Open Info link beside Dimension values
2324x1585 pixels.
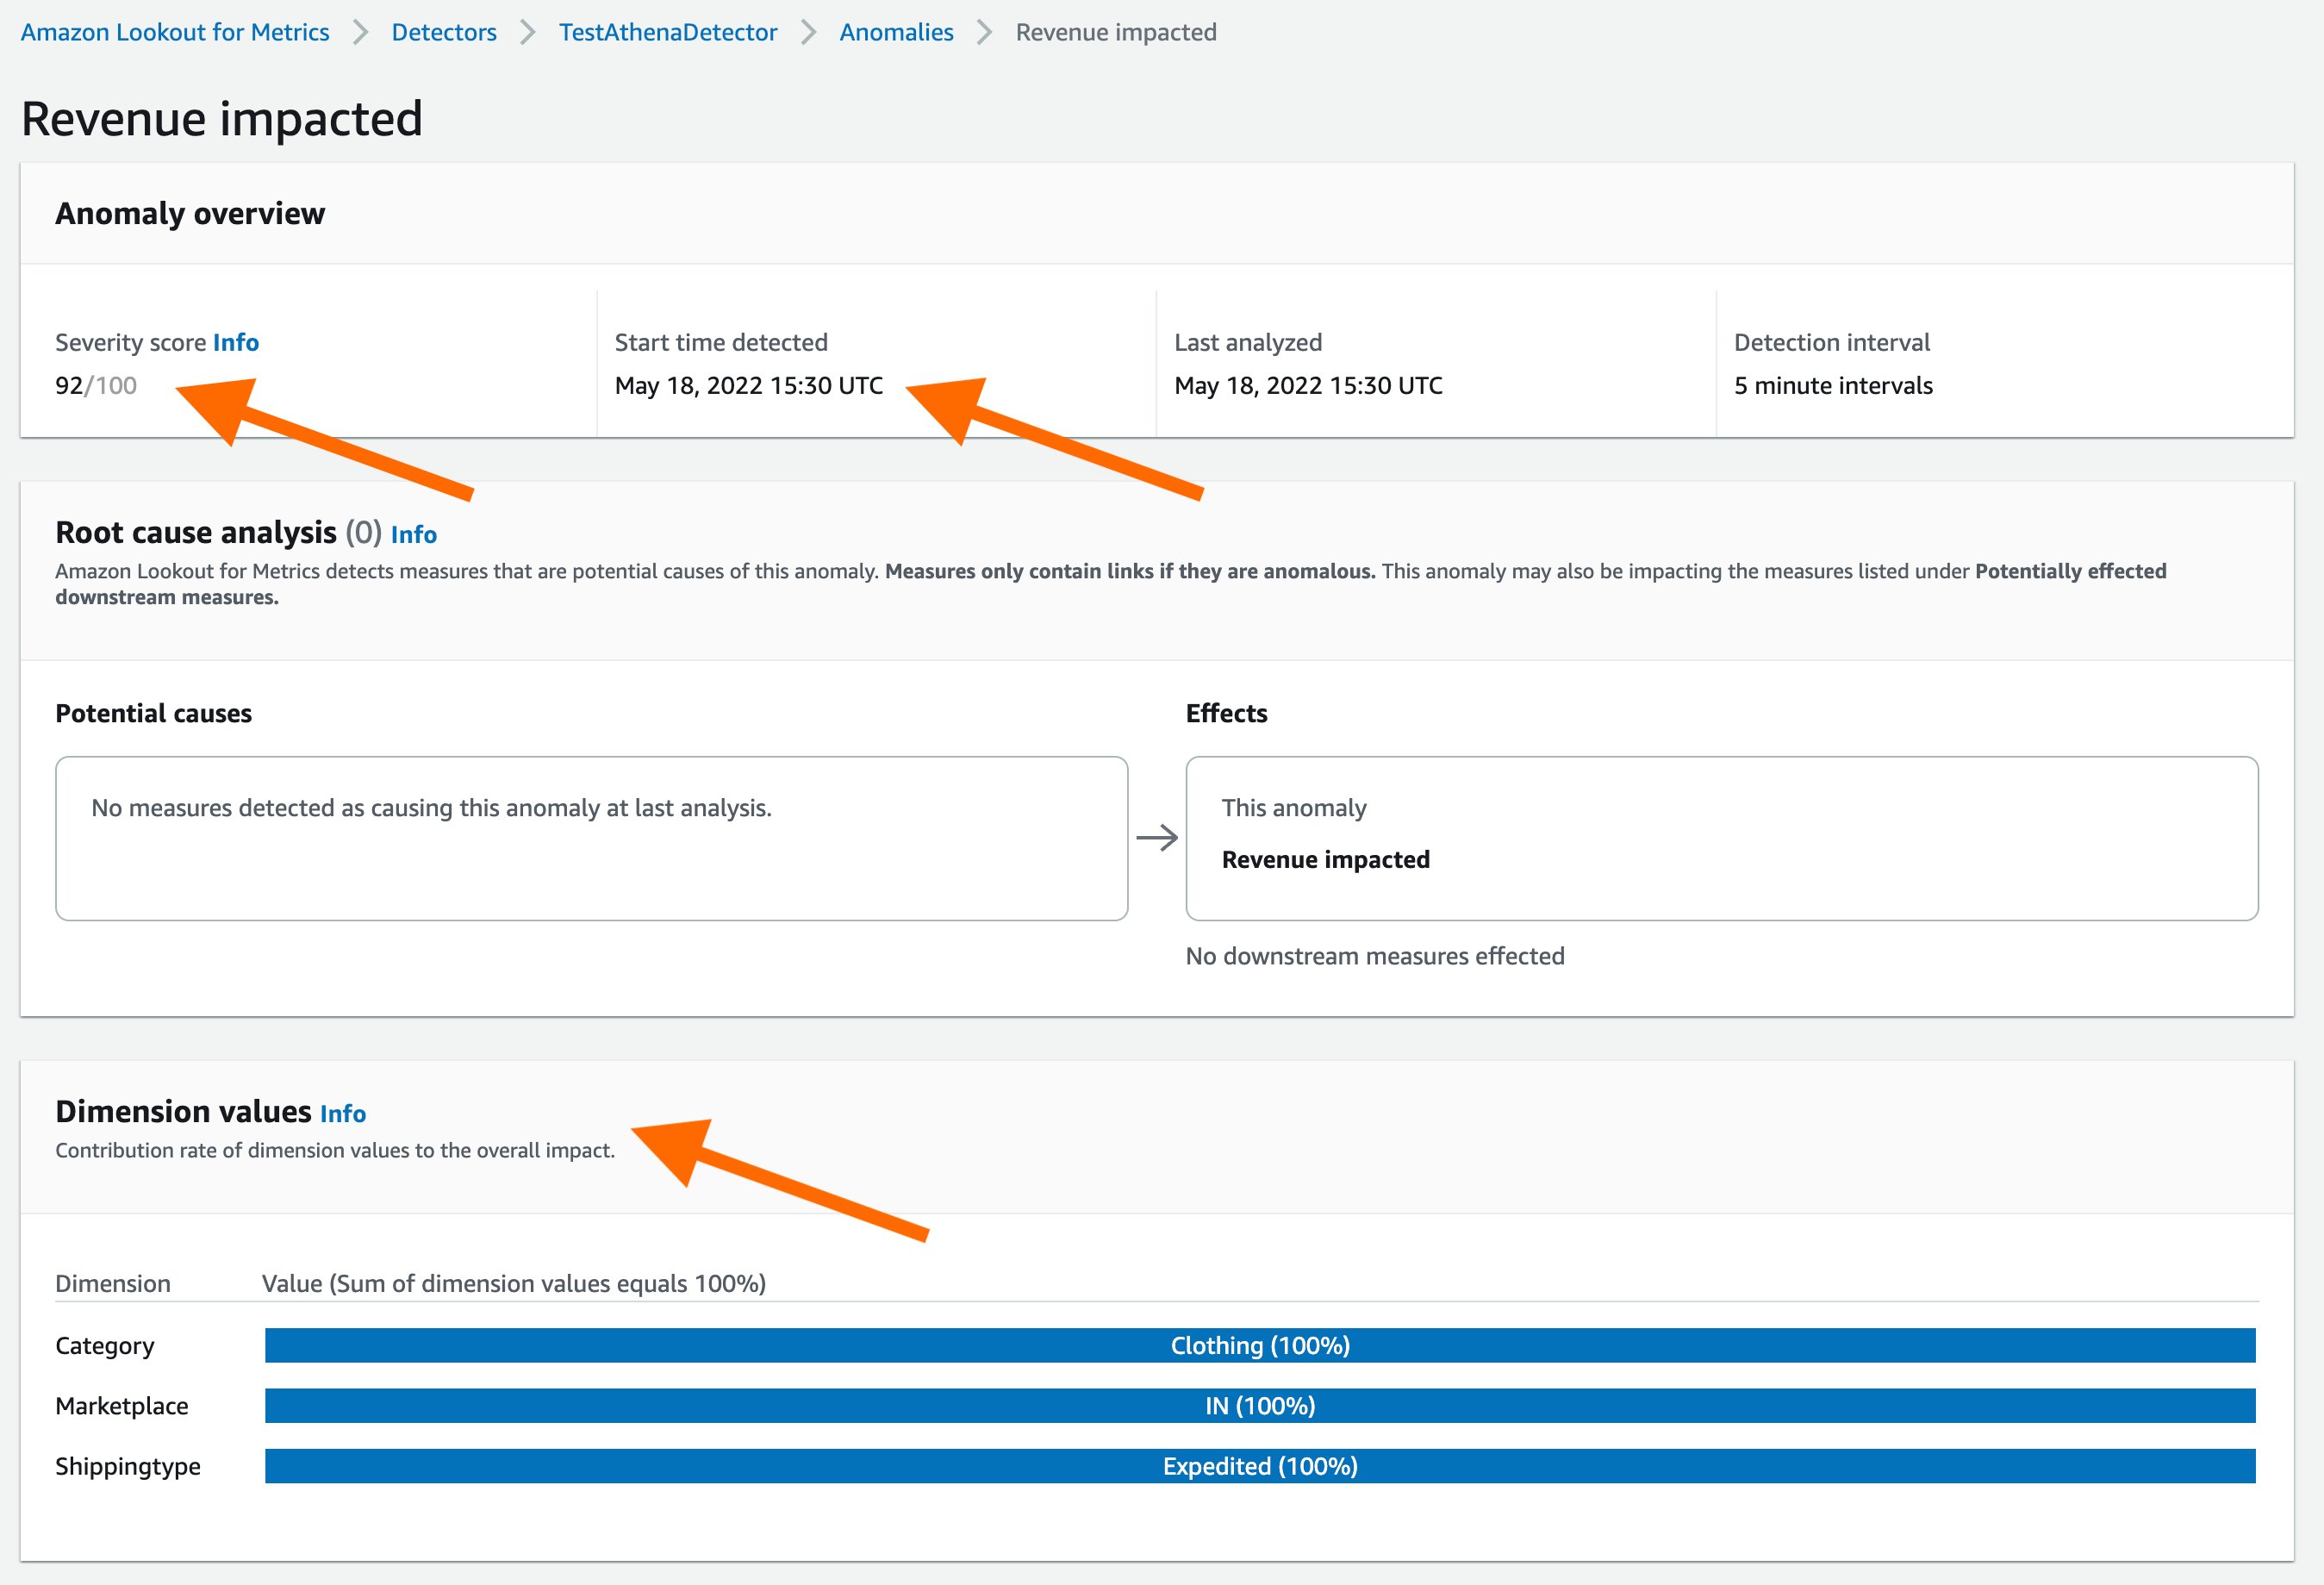click(342, 1113)
